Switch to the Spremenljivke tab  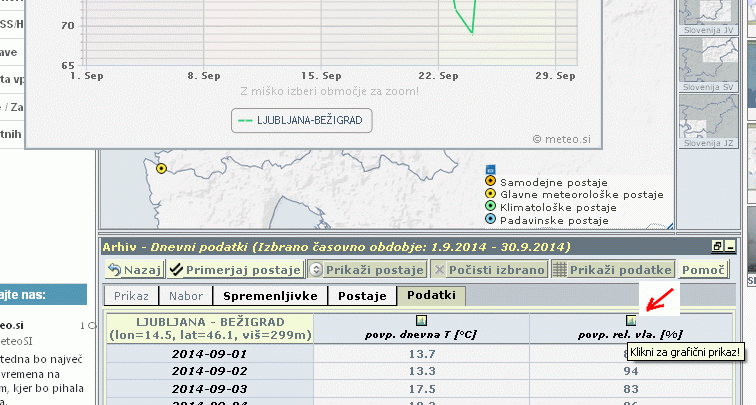click(x=270, y=296)
